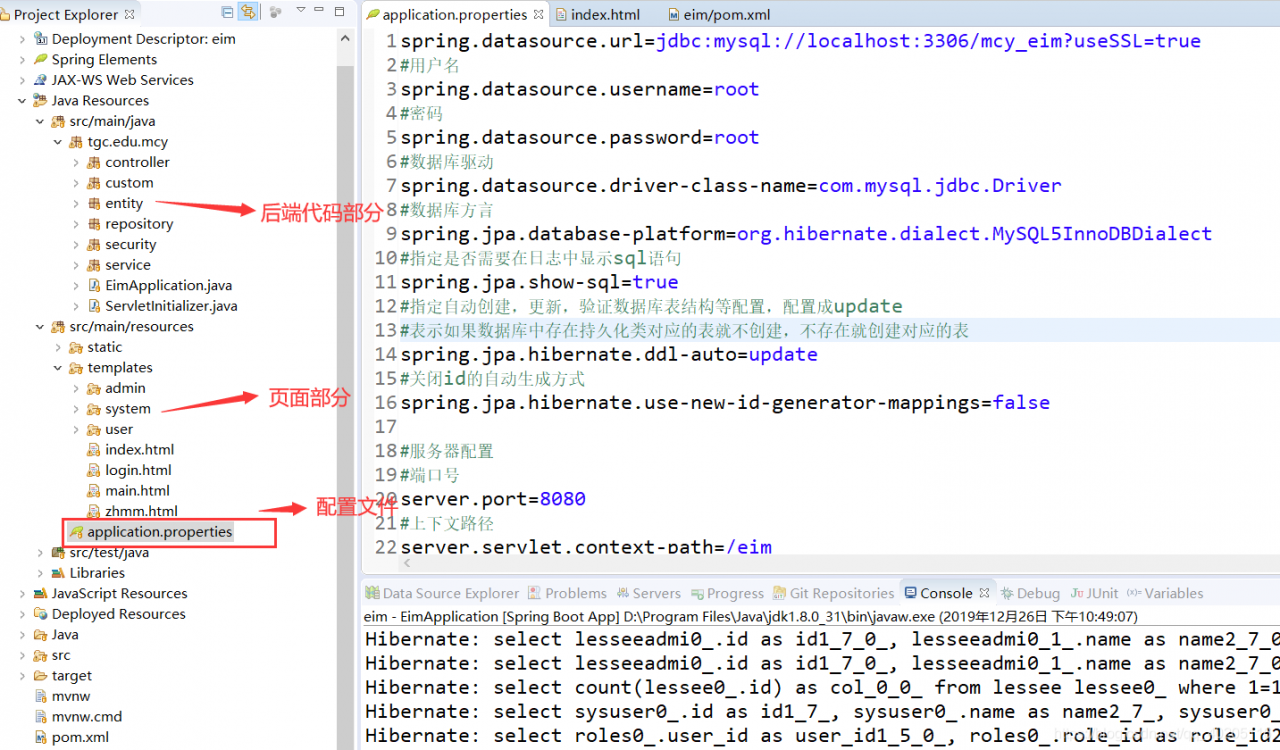Image resolution: width=1280 pixels, height=750 pixels.
Task: Close the Project Explorer view
Action: [131, 15]
